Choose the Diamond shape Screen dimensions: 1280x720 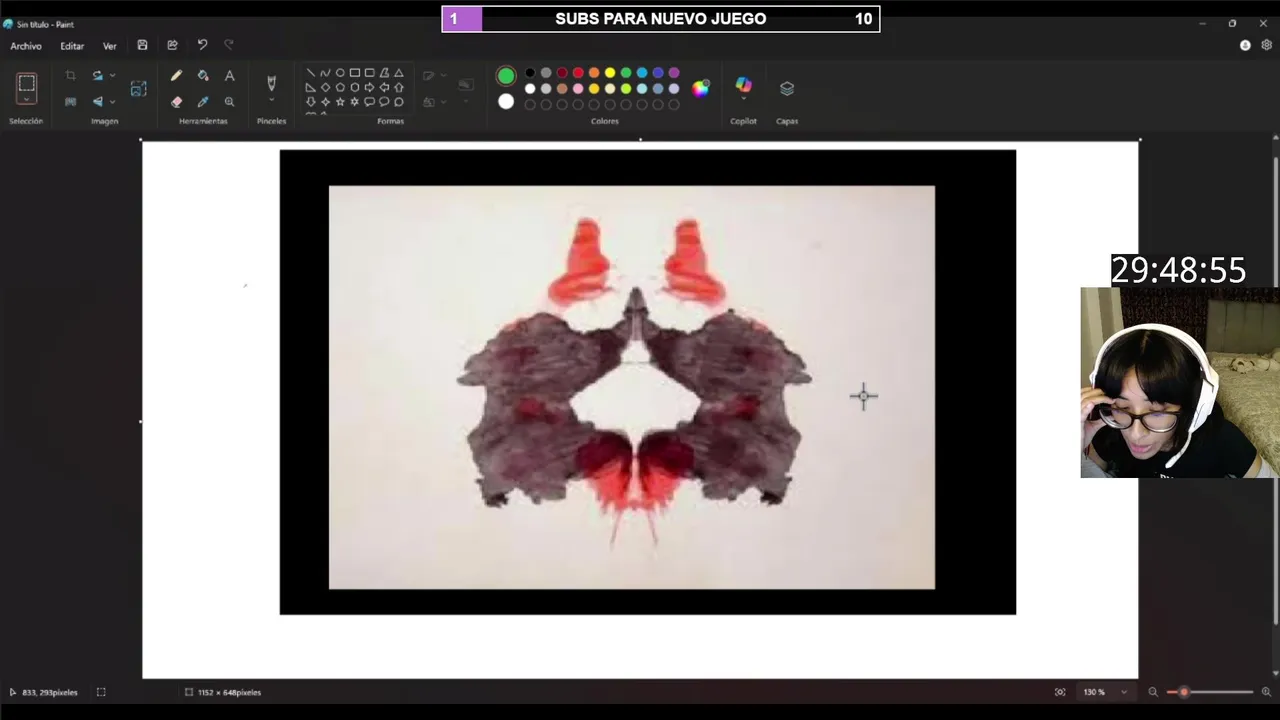click(325, 87)
